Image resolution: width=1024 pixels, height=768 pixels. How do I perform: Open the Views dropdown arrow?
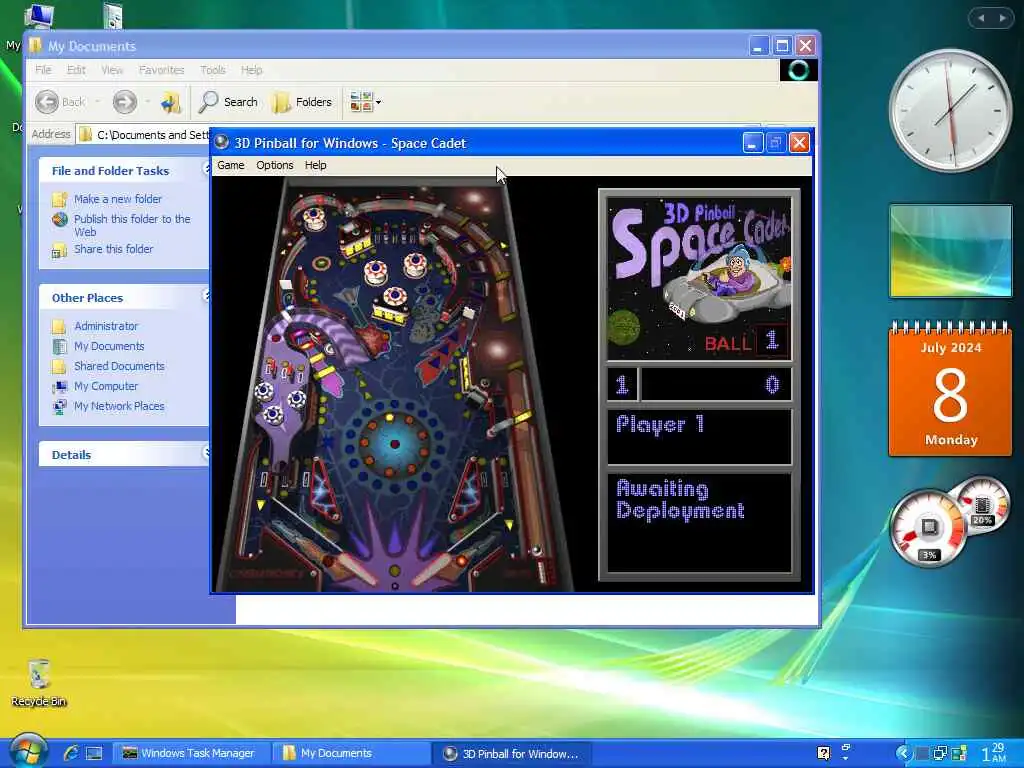378,103
